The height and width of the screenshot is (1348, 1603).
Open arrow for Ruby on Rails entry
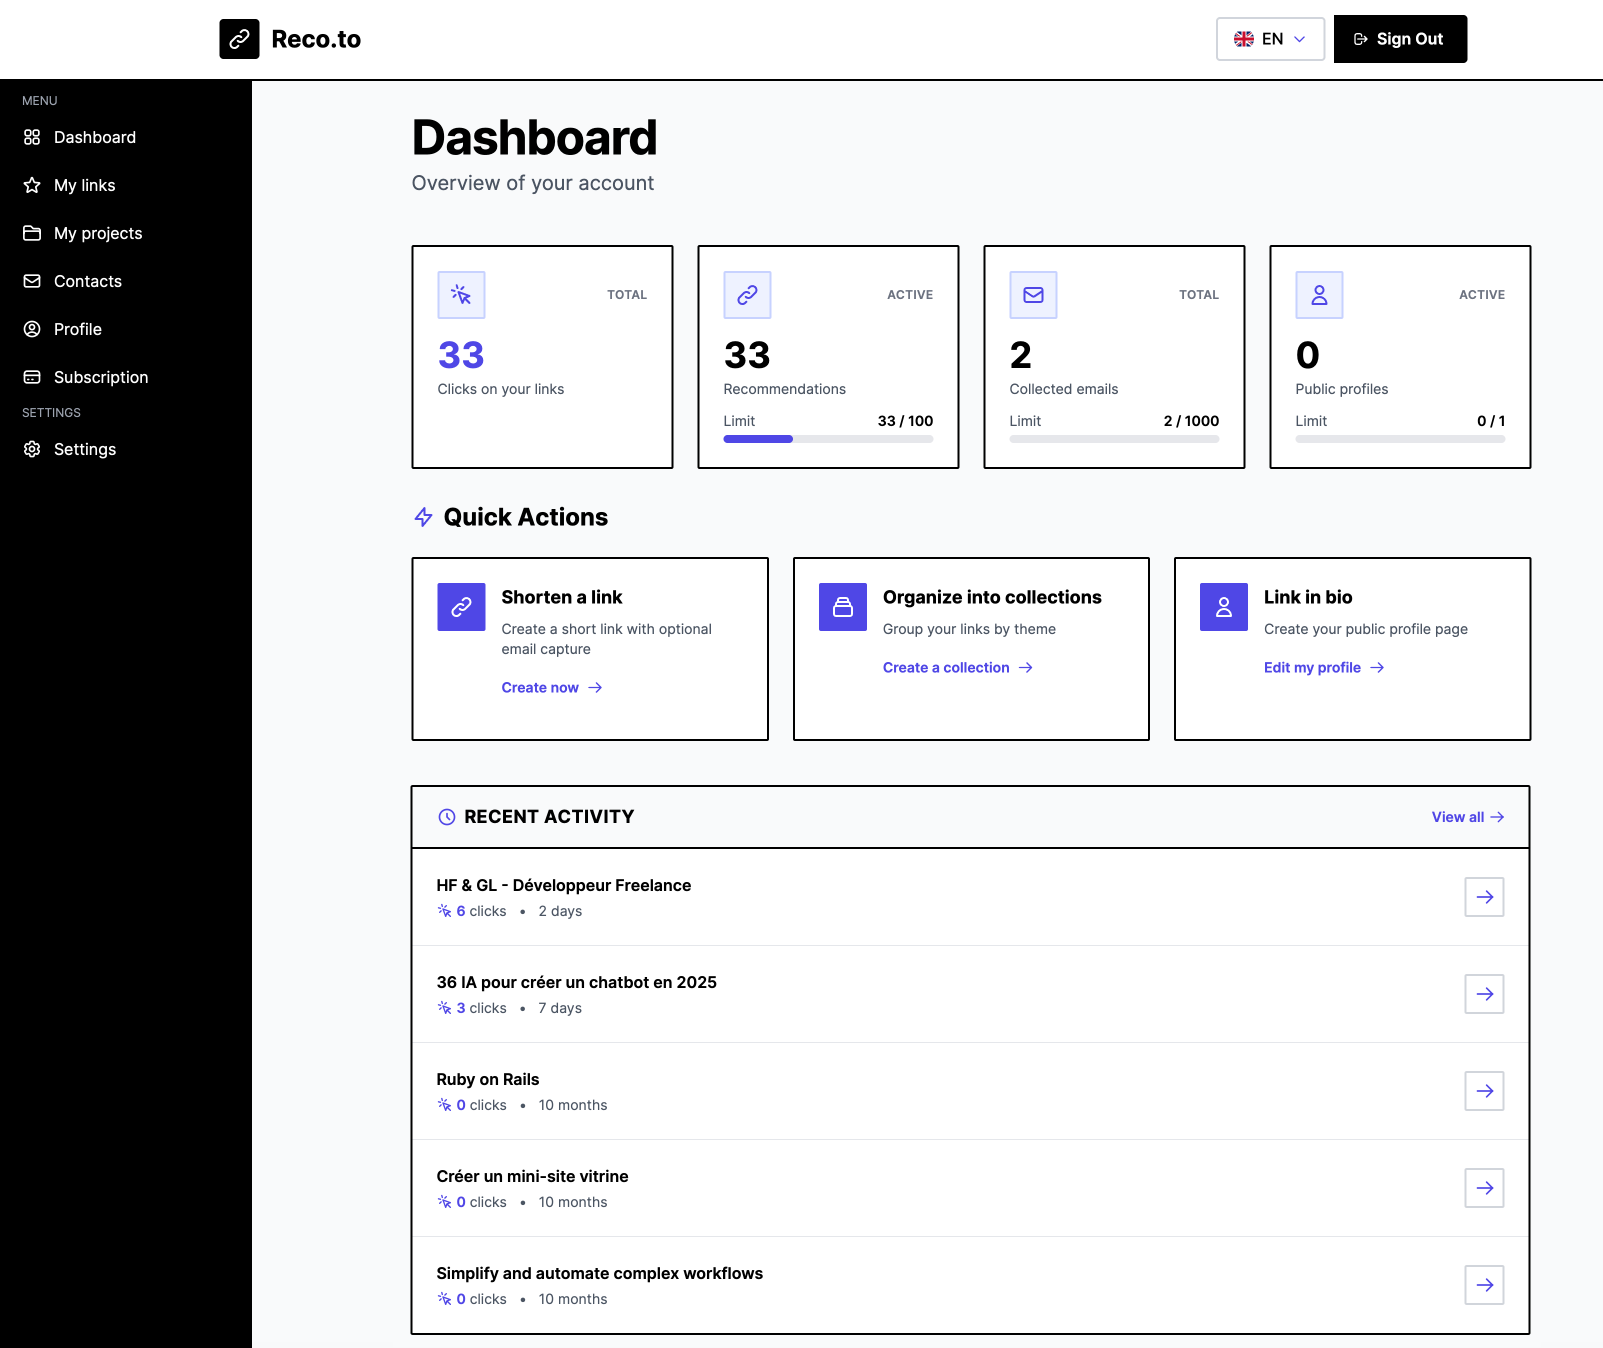pyautogui.click(x=1484, y=1091)
